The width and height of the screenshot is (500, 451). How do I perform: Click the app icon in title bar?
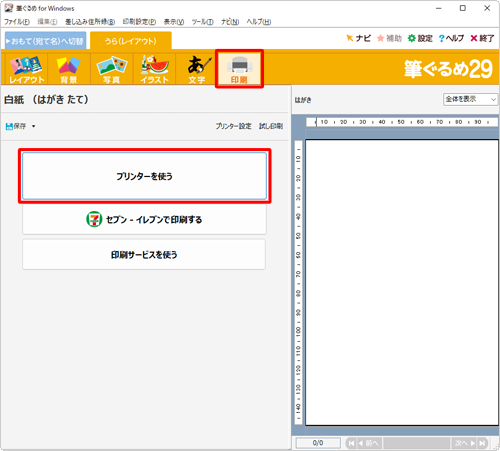click(x=9, y=8)
